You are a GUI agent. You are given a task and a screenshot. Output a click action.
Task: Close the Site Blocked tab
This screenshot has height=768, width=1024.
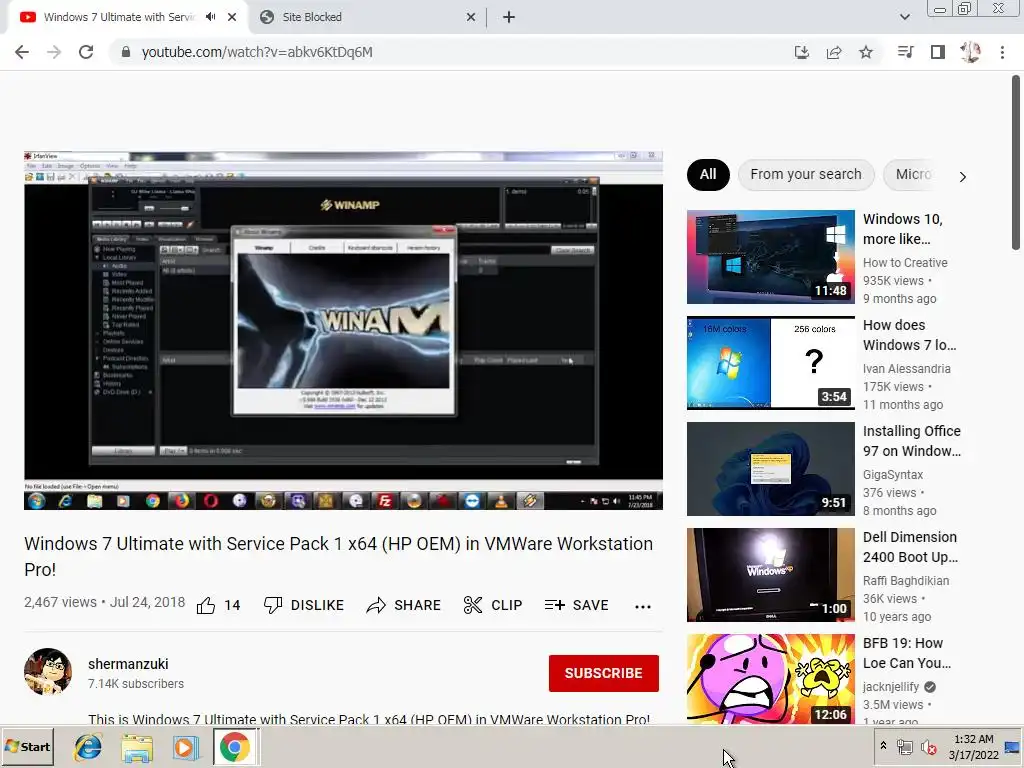point(471,17)
